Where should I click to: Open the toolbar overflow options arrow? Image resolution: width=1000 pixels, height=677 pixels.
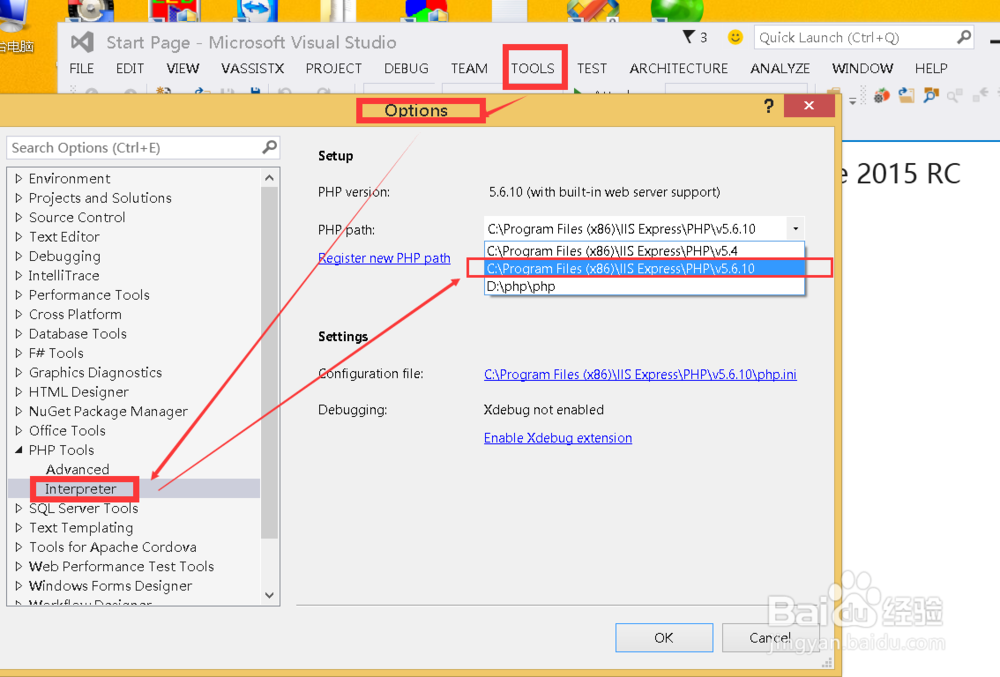click(x=853, y=100)
